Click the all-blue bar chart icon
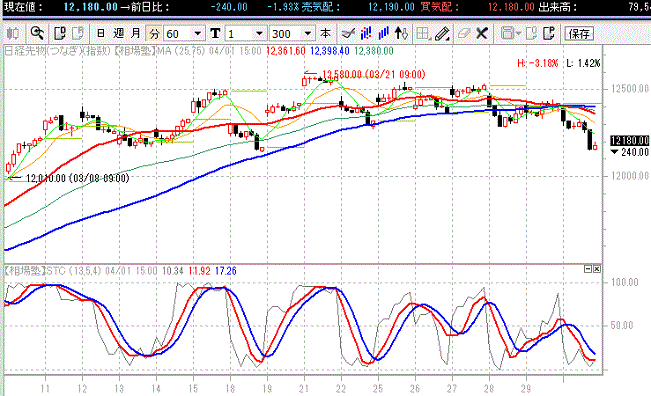This screenshot has width=651, height=396. tap(383, 33)
